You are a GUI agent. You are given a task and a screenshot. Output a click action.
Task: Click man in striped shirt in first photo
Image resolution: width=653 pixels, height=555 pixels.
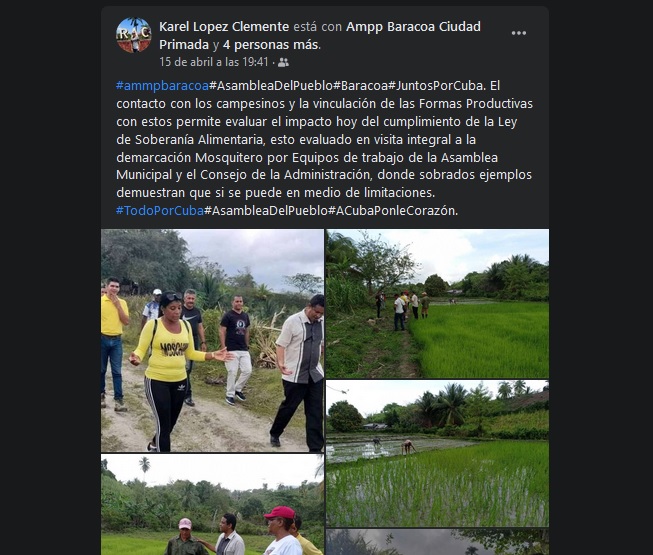[300, 373]
